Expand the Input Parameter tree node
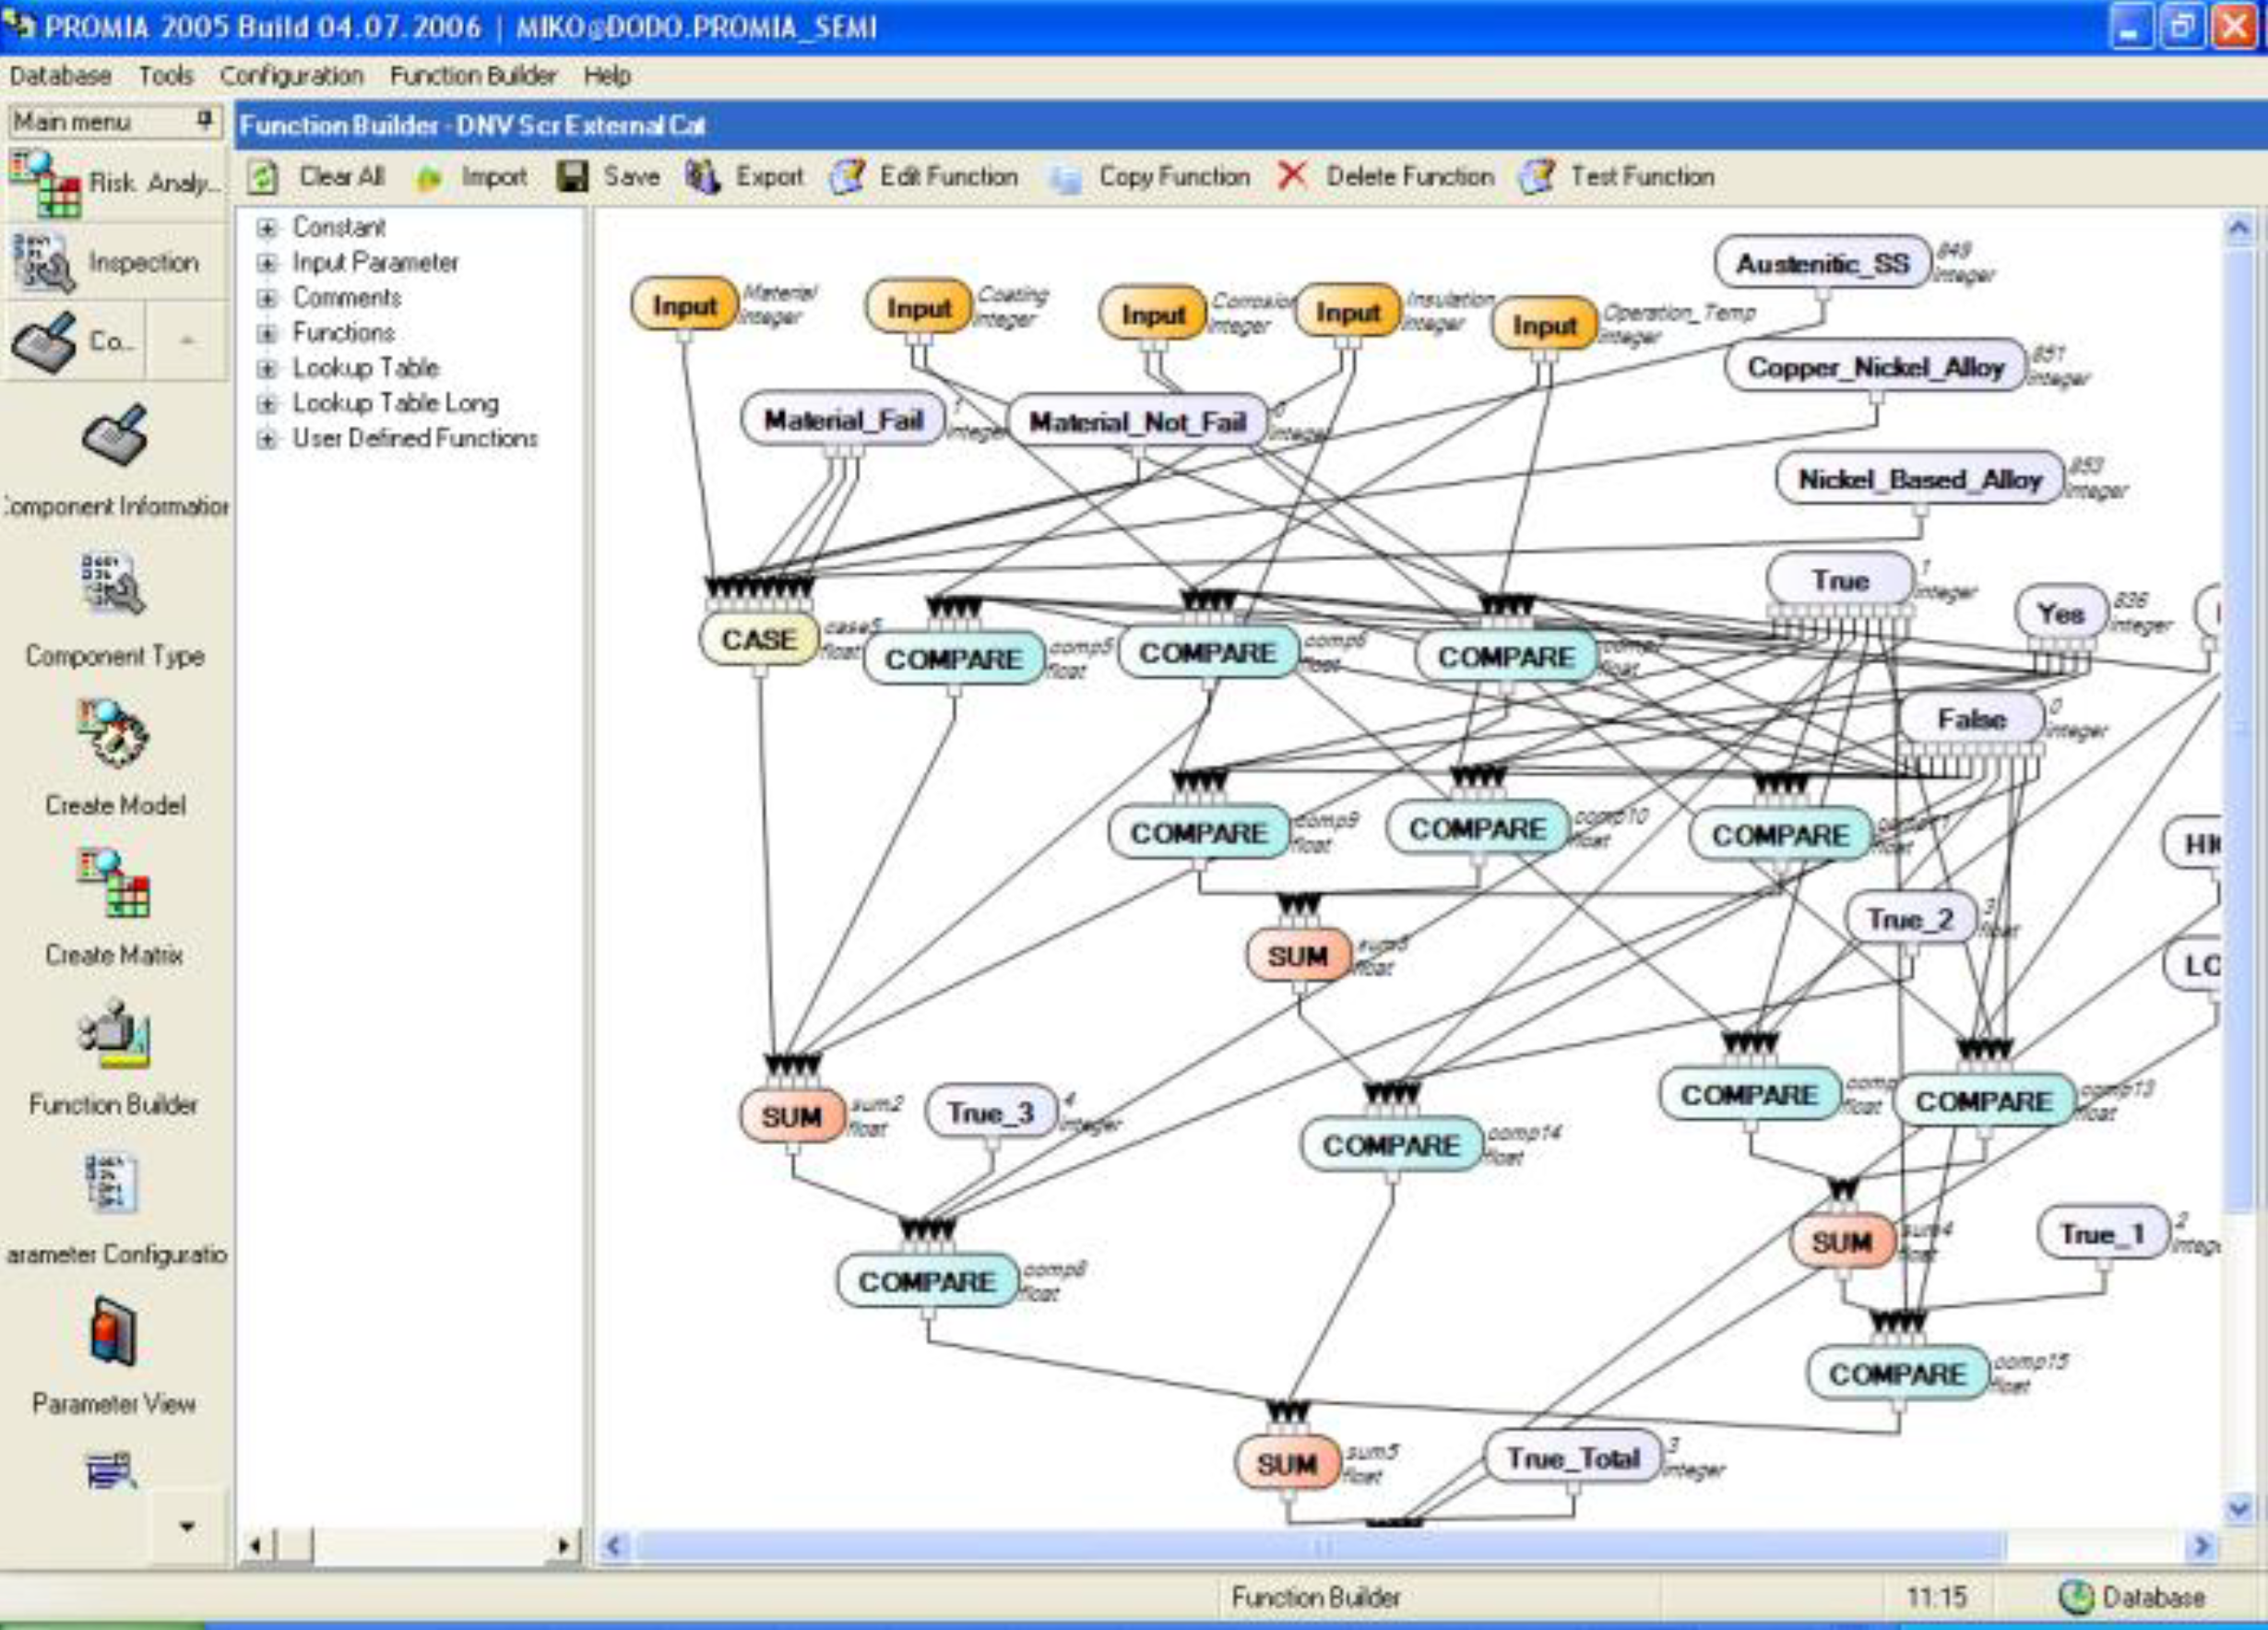The height and width of the screenshot is (1630, 2268). (x=266, y=263)
